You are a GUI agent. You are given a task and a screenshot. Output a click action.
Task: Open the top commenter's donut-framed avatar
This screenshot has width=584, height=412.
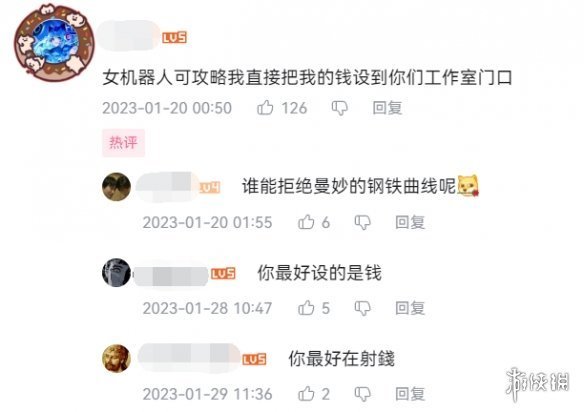click(x=54, y=42)
